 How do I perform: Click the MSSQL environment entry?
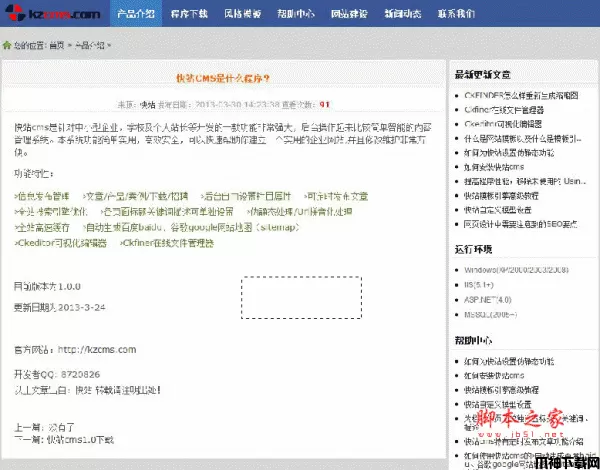491,315
